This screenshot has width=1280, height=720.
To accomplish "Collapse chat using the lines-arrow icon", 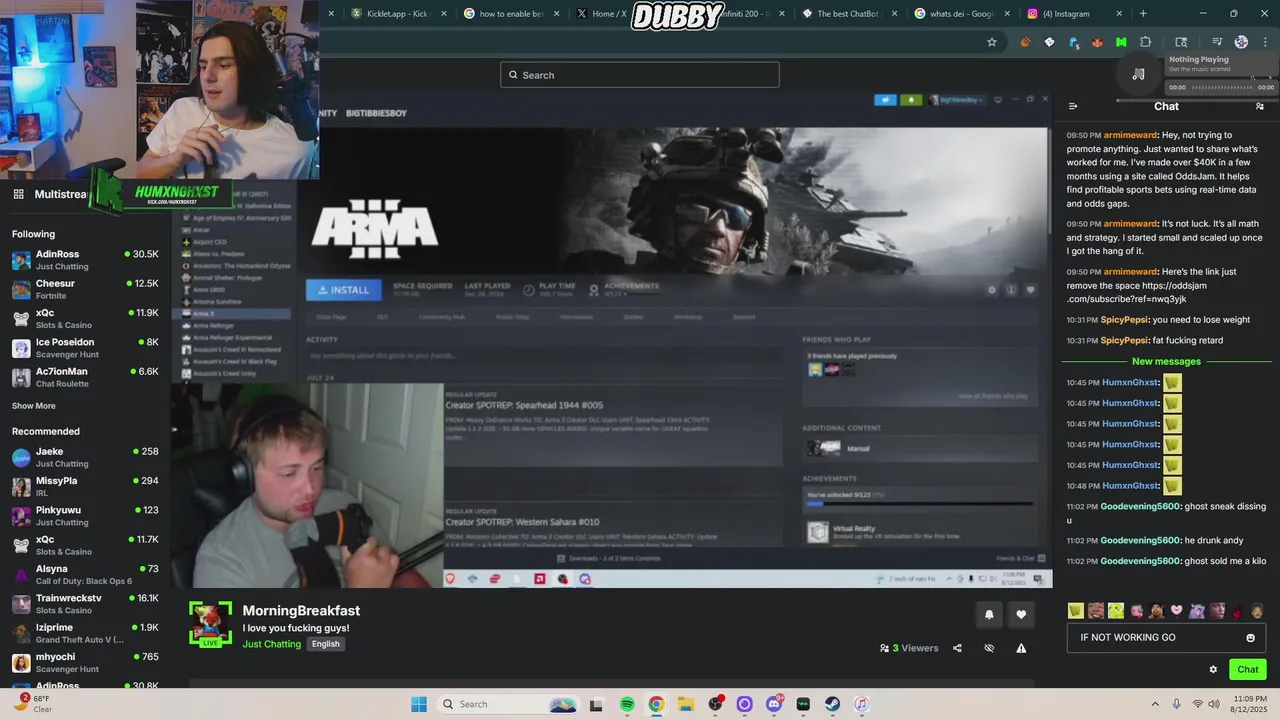I will [1073, 106].
